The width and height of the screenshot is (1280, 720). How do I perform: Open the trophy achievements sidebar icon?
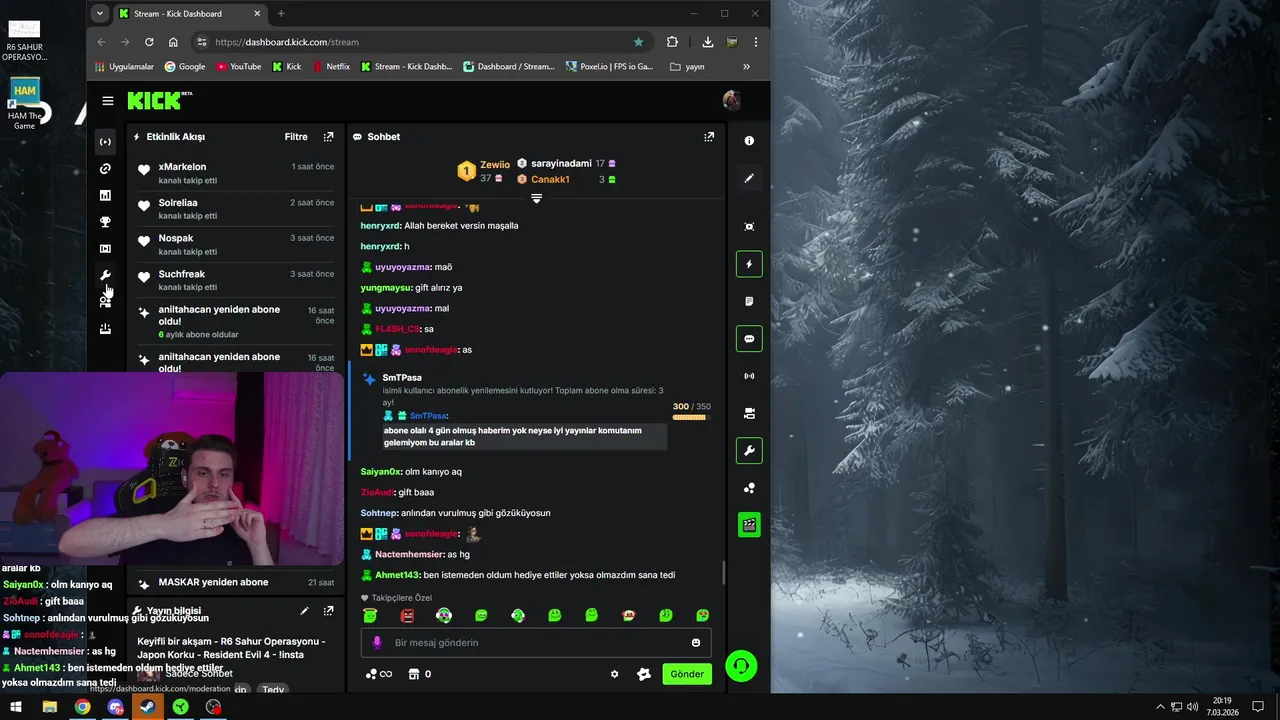(x=105, y=222)
